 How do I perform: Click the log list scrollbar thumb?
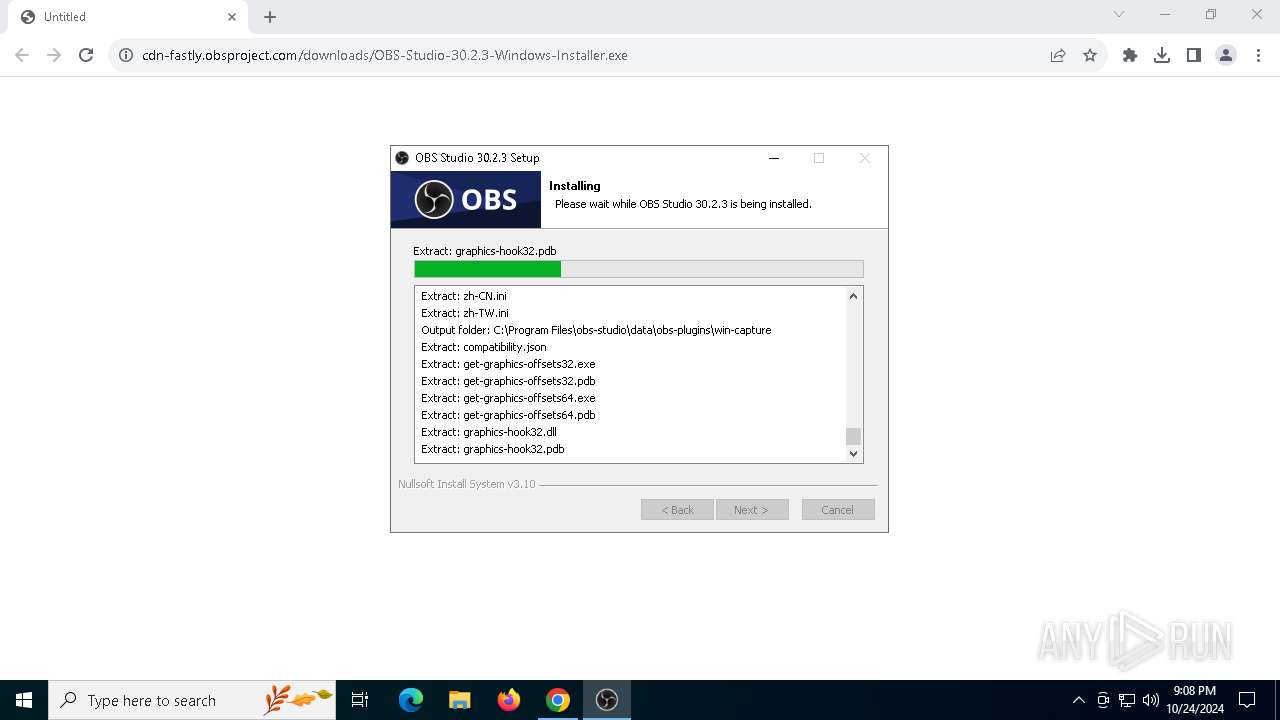(853, 436)
